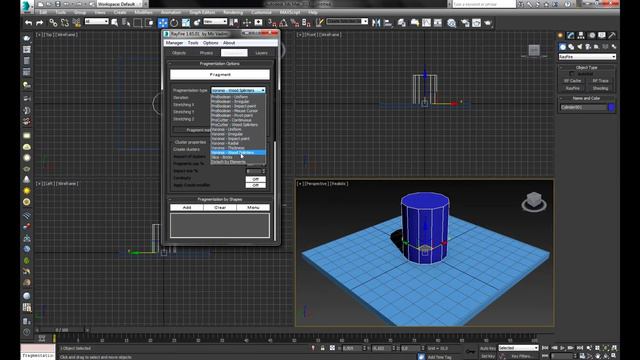
Task: Activate Bind to Space Warp tool
Action: pos(76,23)
